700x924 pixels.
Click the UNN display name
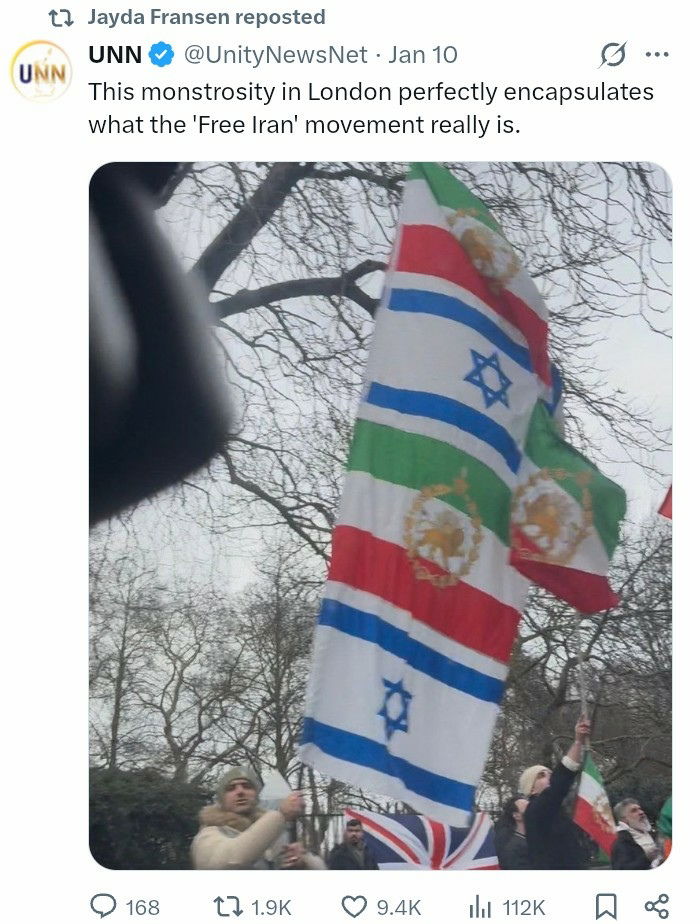point(115,55)
